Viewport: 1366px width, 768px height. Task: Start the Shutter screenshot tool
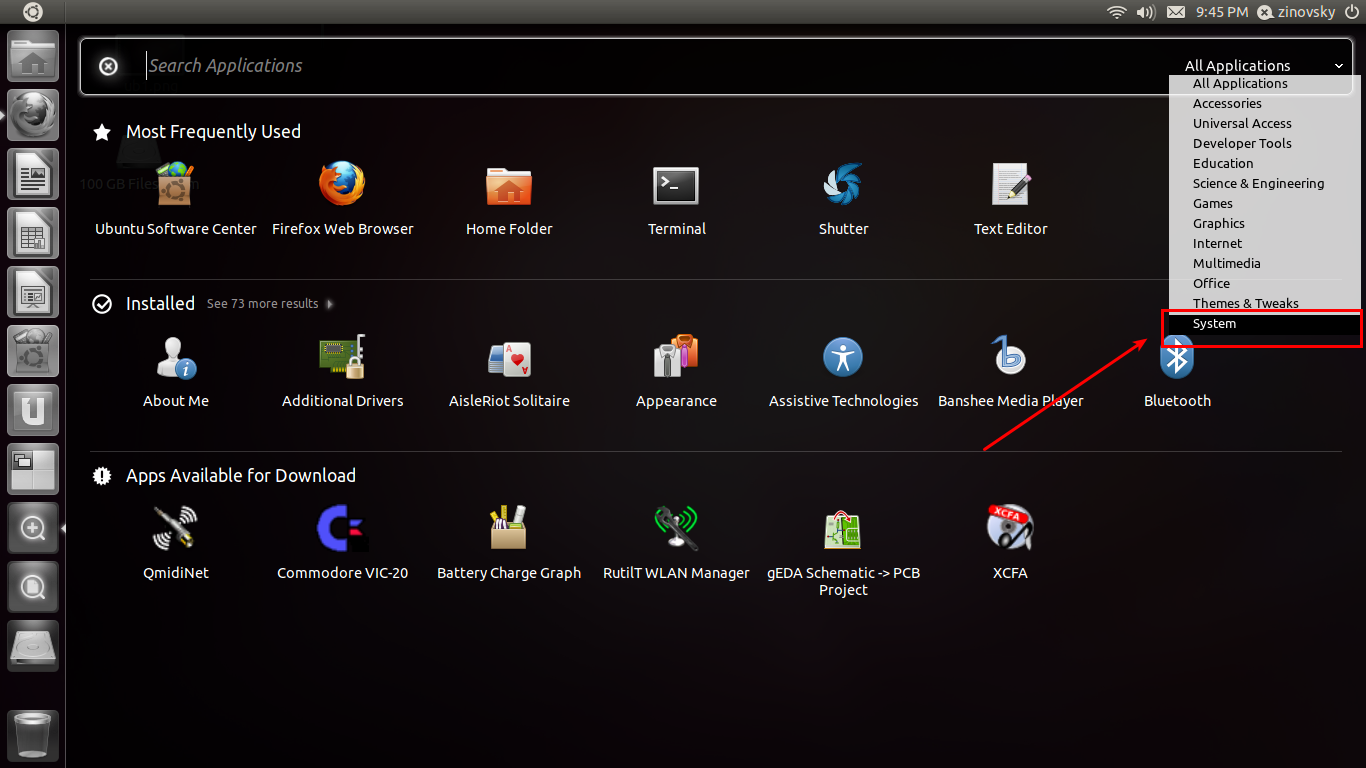pyautogui.click(x=843, y=200)
